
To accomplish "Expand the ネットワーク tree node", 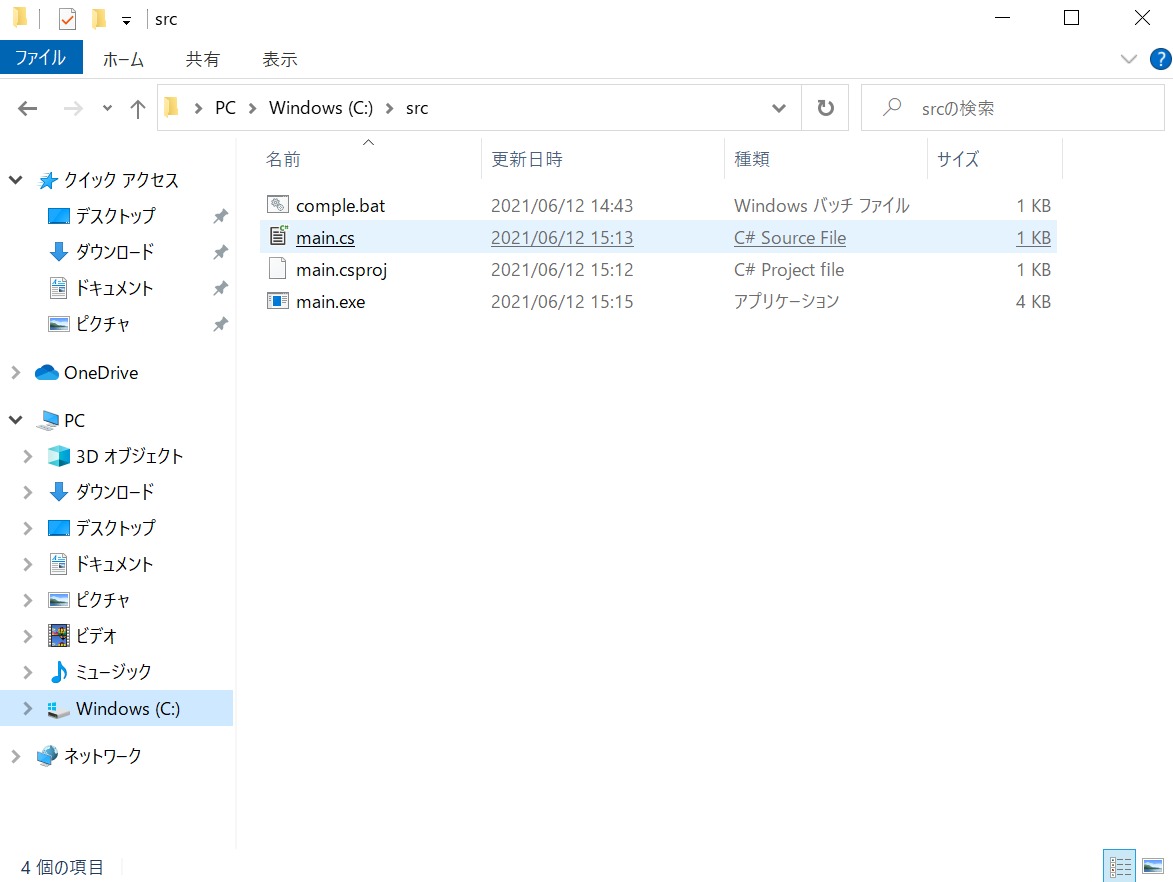I will pyautogui.click(x=16, y=756).
